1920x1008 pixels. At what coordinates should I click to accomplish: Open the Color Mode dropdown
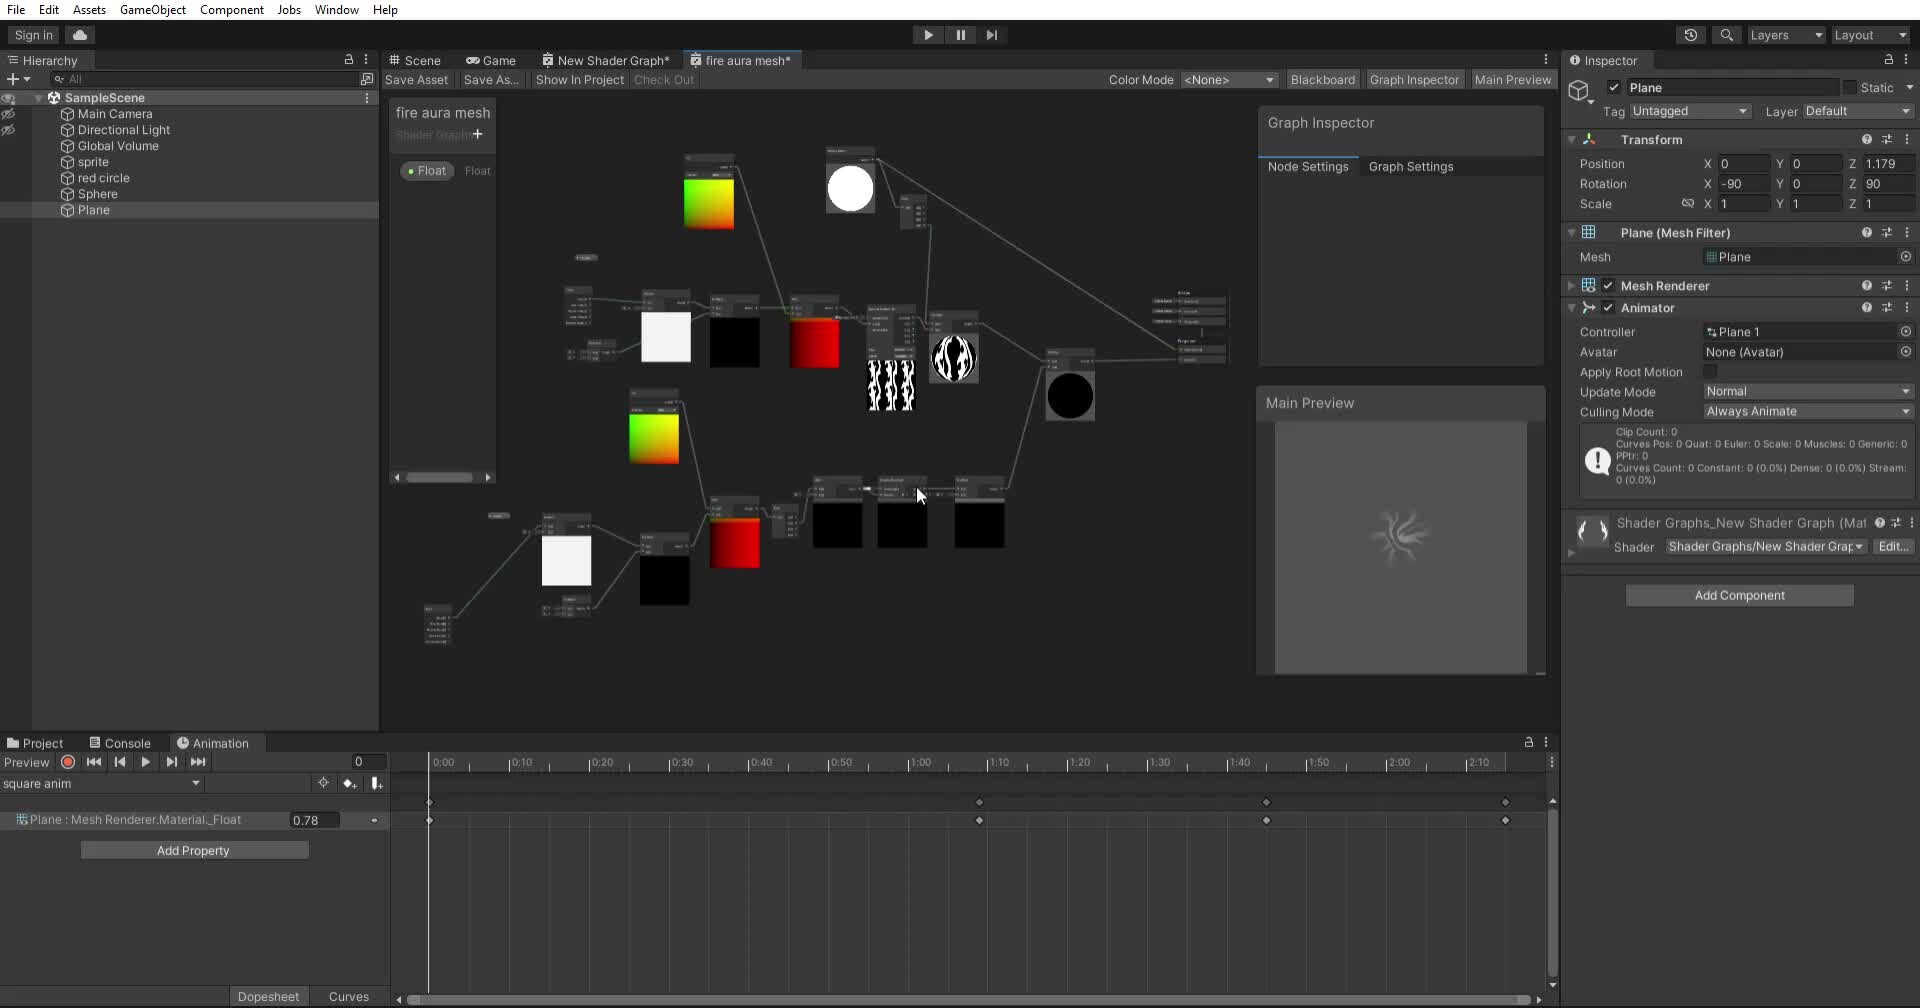pos(1228,80)
